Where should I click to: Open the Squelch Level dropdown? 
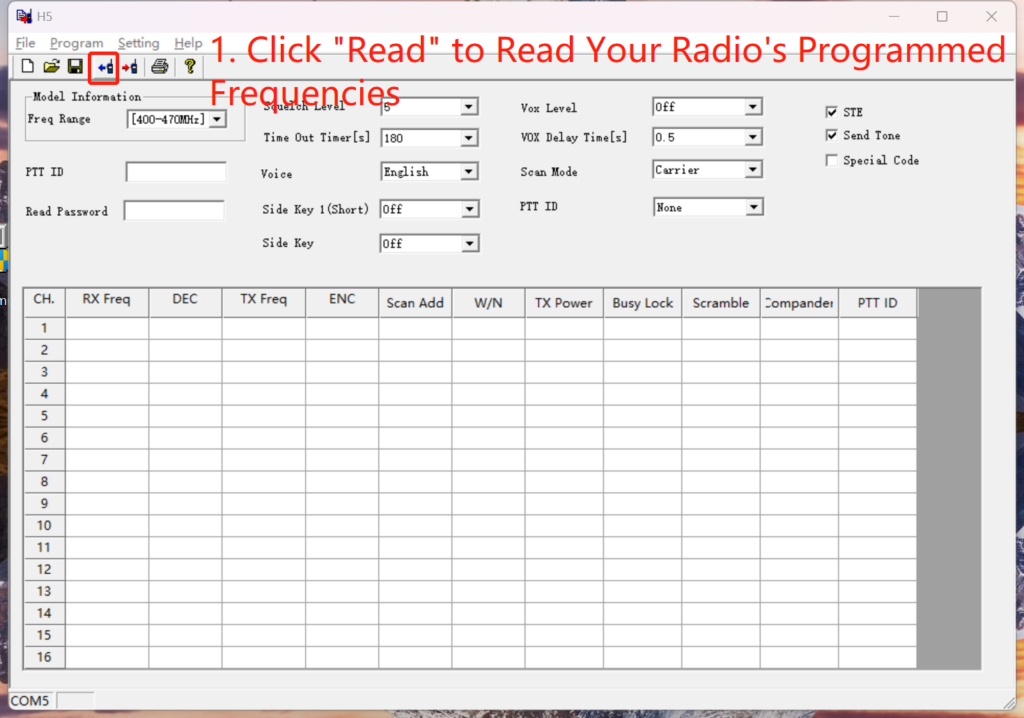click(x=468, y=106)
